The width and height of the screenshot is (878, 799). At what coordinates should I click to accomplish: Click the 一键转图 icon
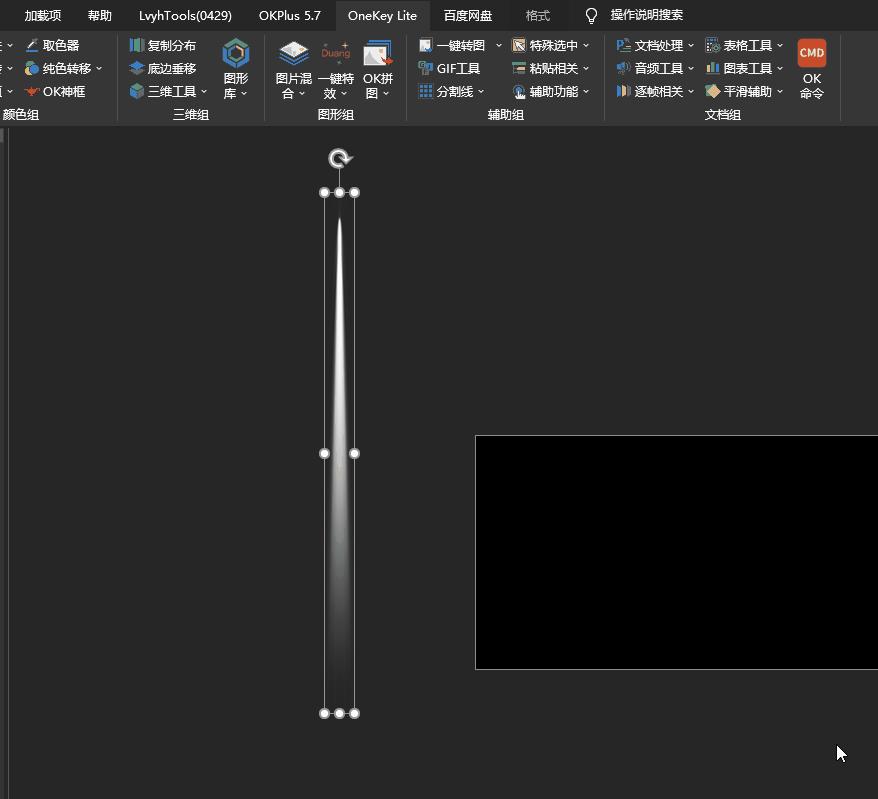[x=426, y=45]
